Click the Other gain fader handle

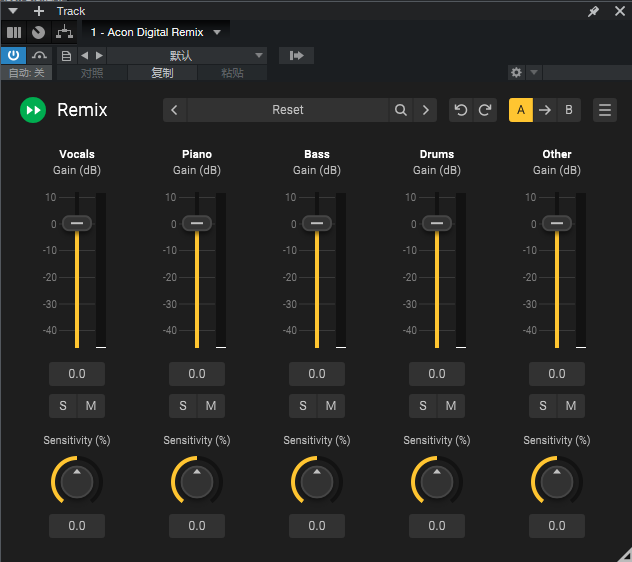point(557,223)
